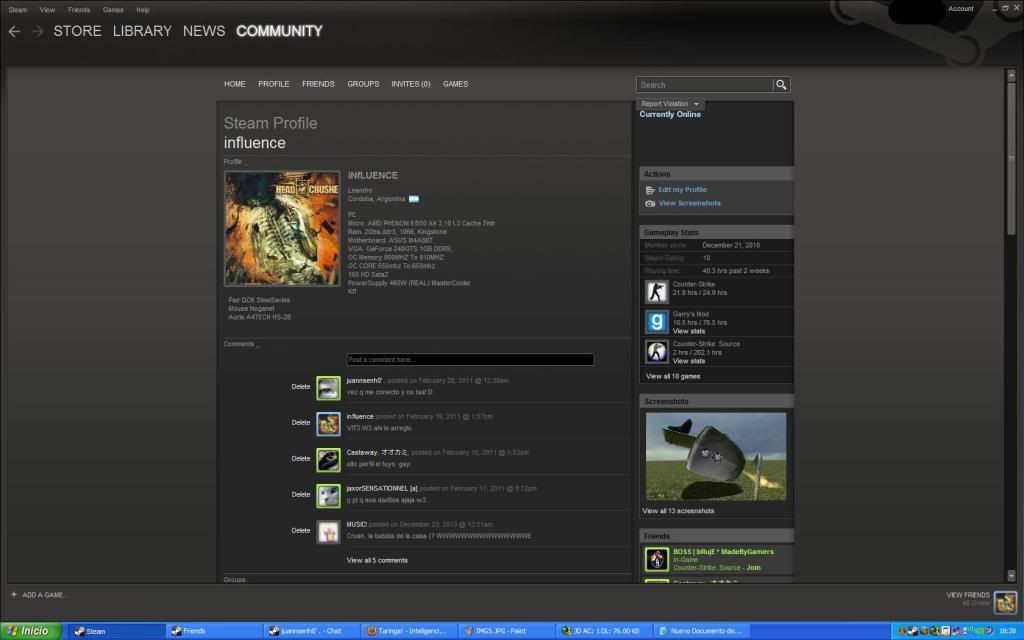Click the Edit my Profile pencil icon
1024x640 pixels.
650,190
